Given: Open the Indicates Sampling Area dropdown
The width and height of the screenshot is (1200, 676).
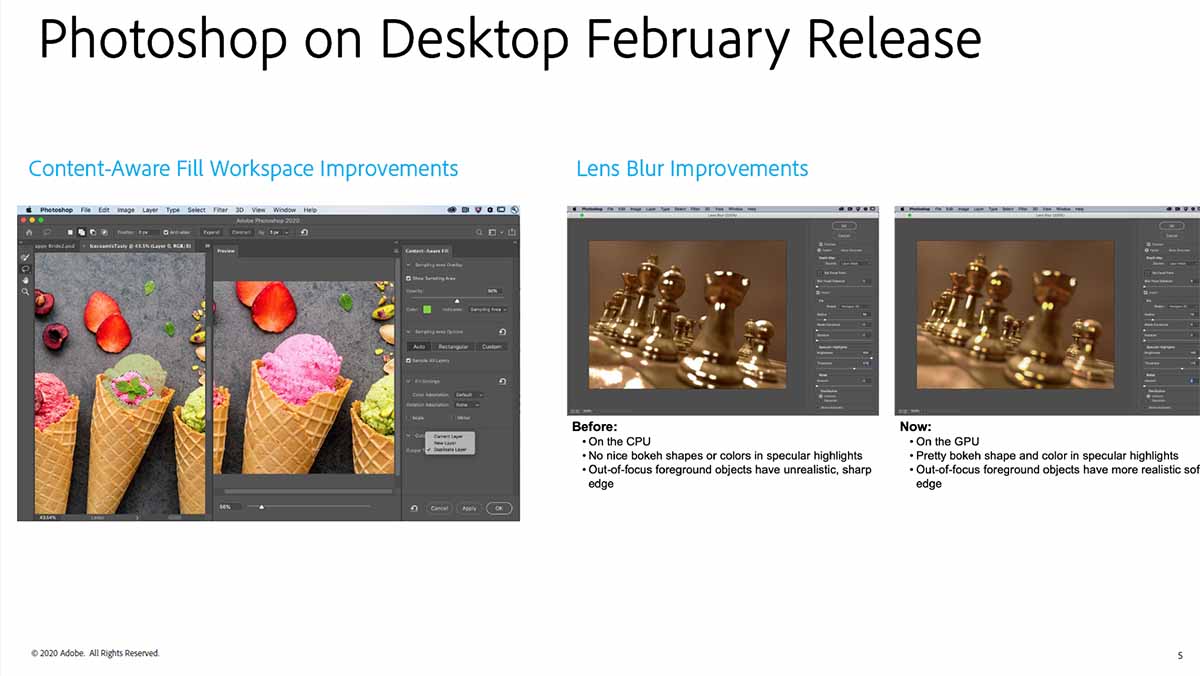Looking at the screenshot, I should (488, 310).
